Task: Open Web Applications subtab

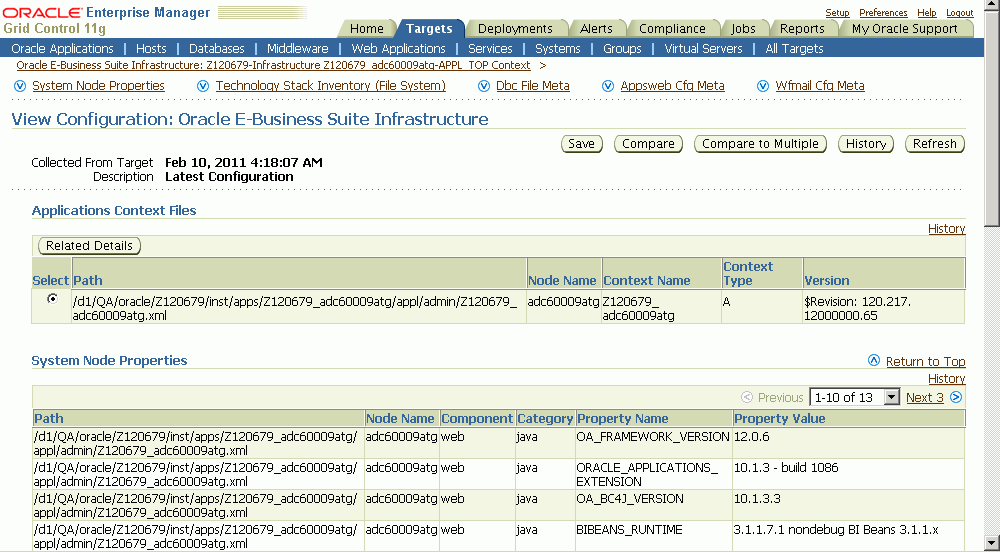Action: 399,48
